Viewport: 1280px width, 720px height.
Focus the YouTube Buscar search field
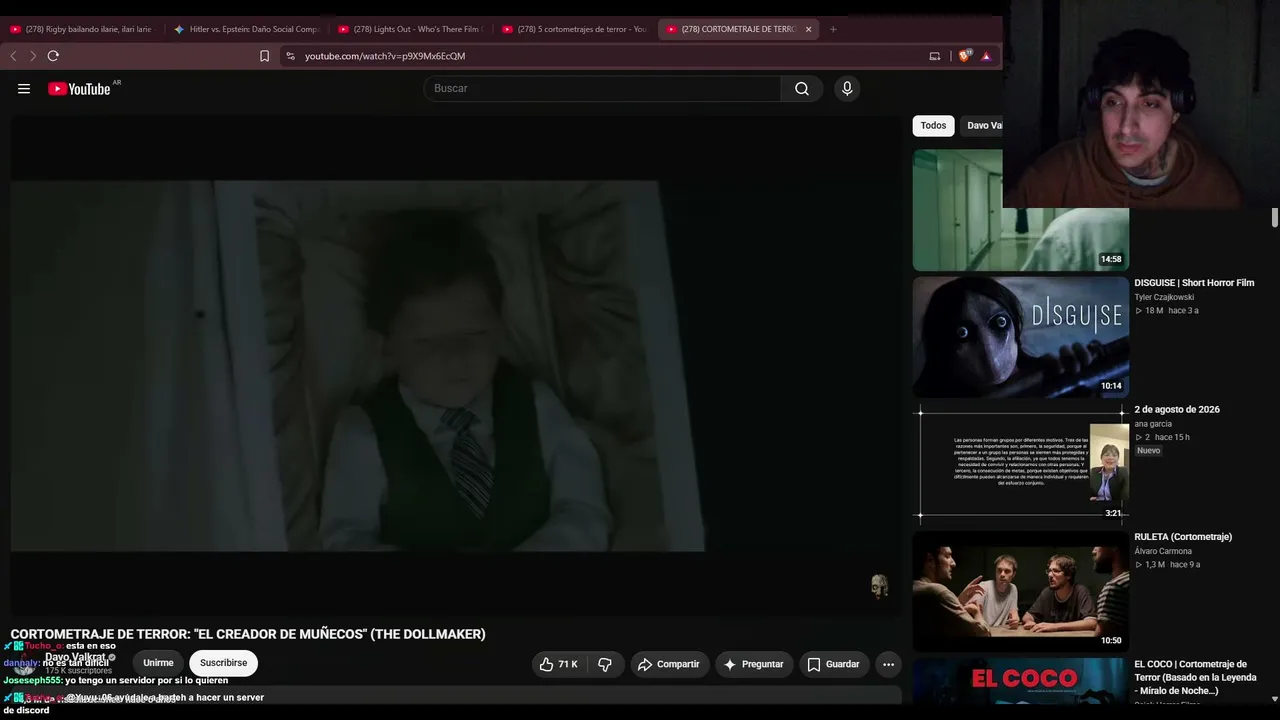(603, 89)
